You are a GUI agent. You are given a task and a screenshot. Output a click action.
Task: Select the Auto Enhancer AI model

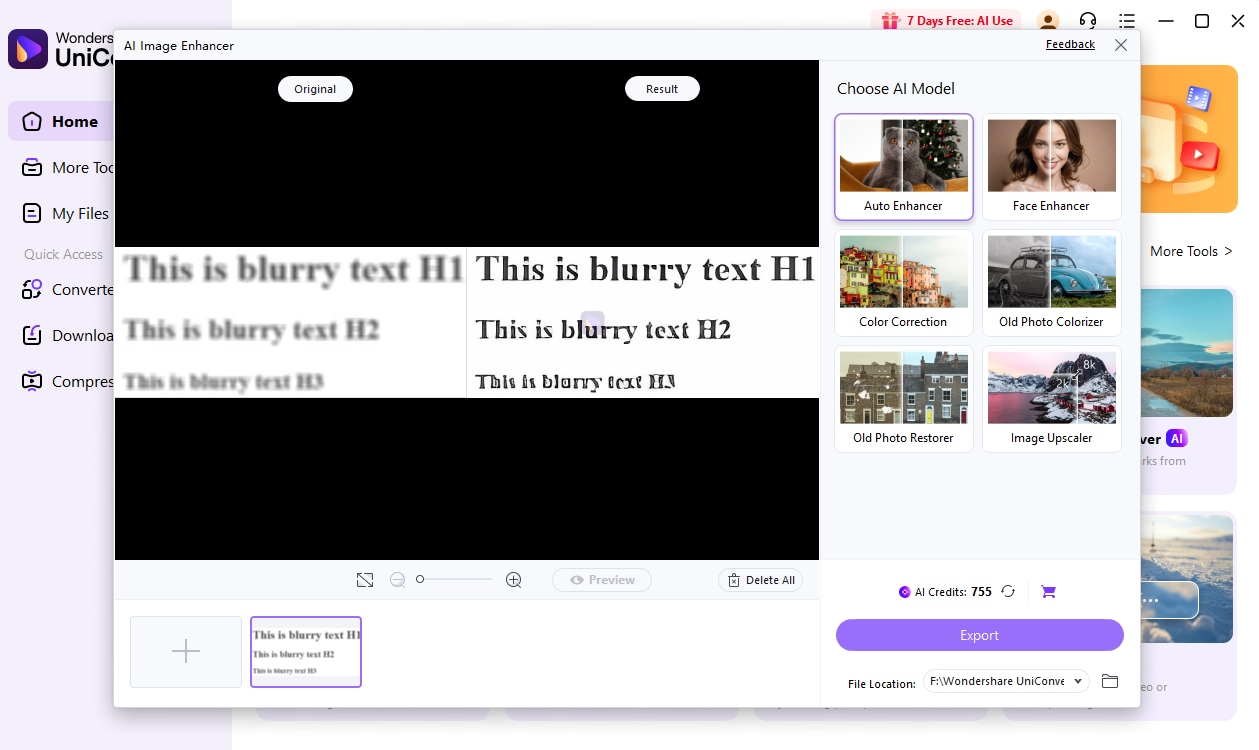(904, 167)
